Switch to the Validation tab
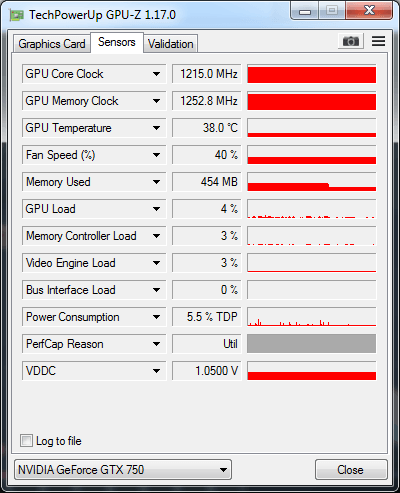The width and height of the screenshot is (400, 493). tap(171, 44)
